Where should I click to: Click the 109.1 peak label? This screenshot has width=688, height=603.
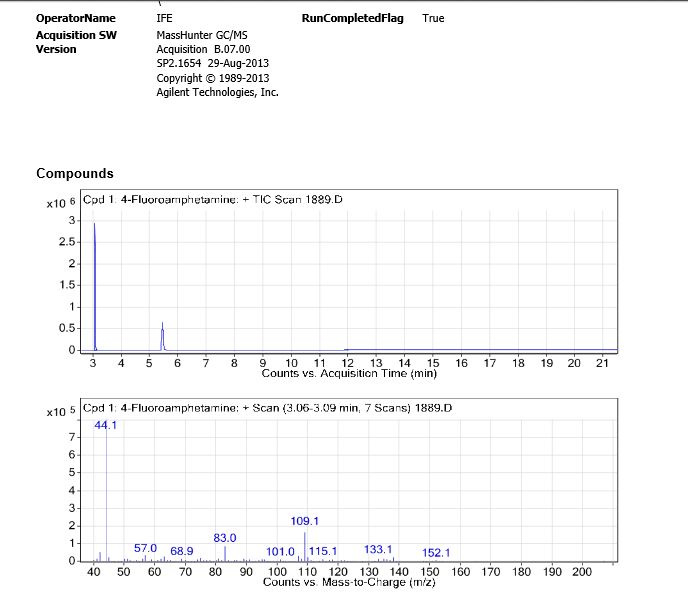[x=305, y=521]
